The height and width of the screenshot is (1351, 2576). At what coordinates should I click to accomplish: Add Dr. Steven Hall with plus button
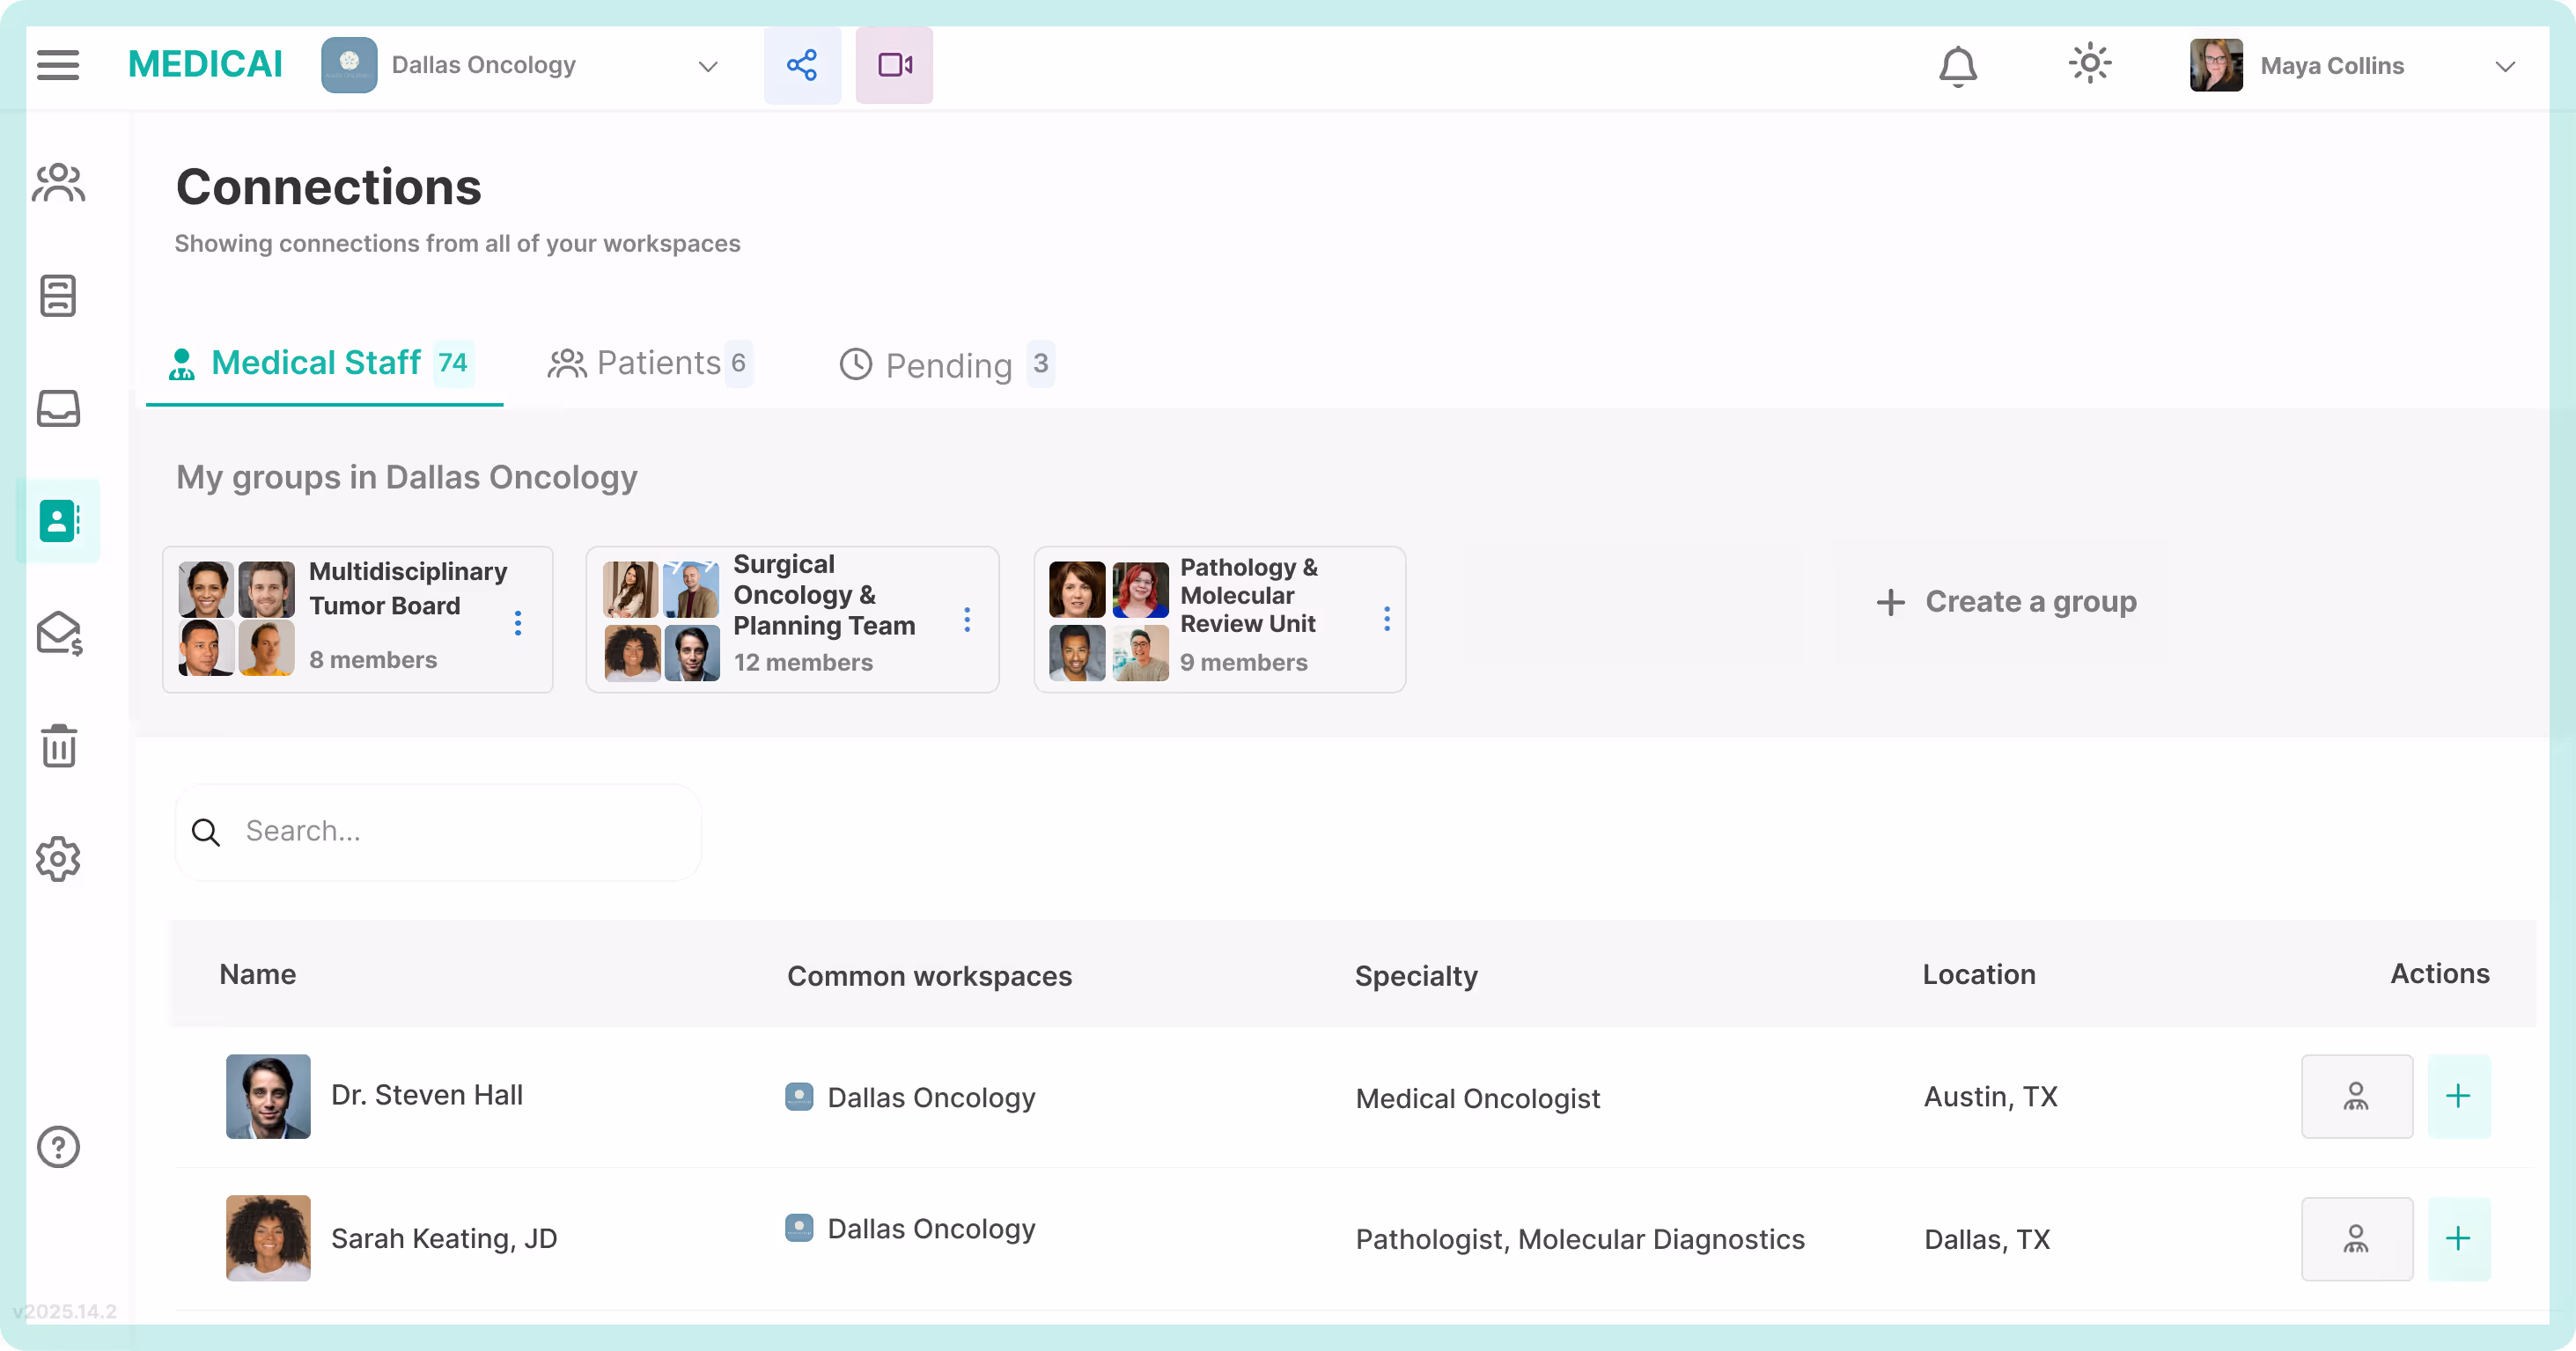(x=2458, y=1096)
